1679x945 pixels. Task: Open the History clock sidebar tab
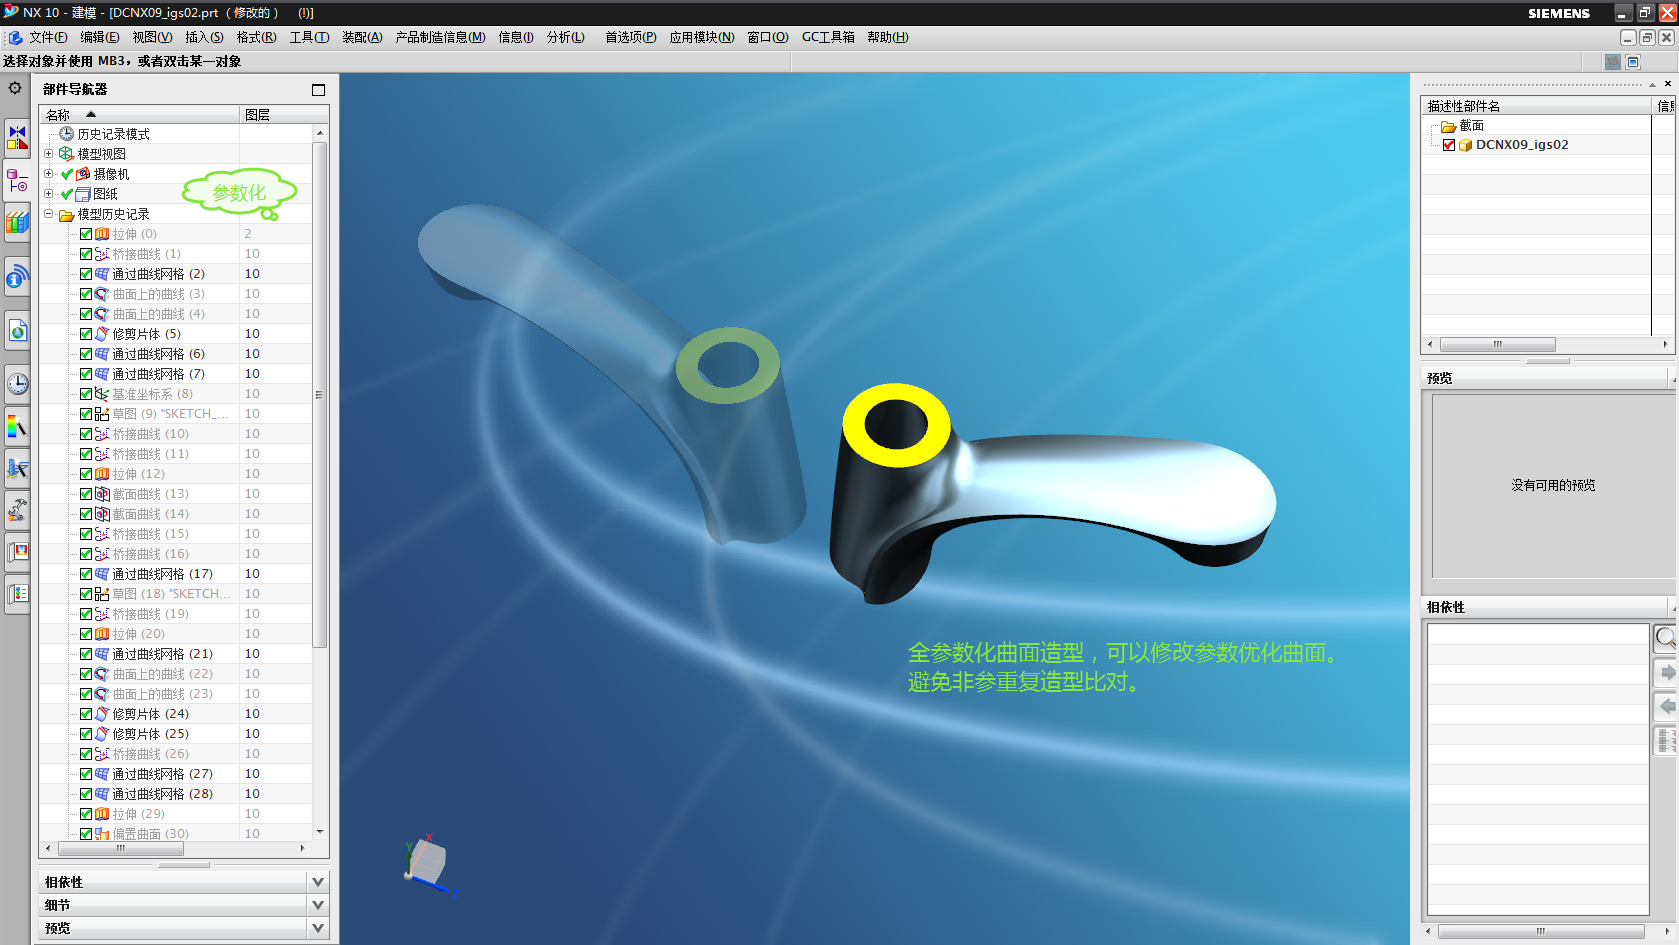(x=17, y=383)
